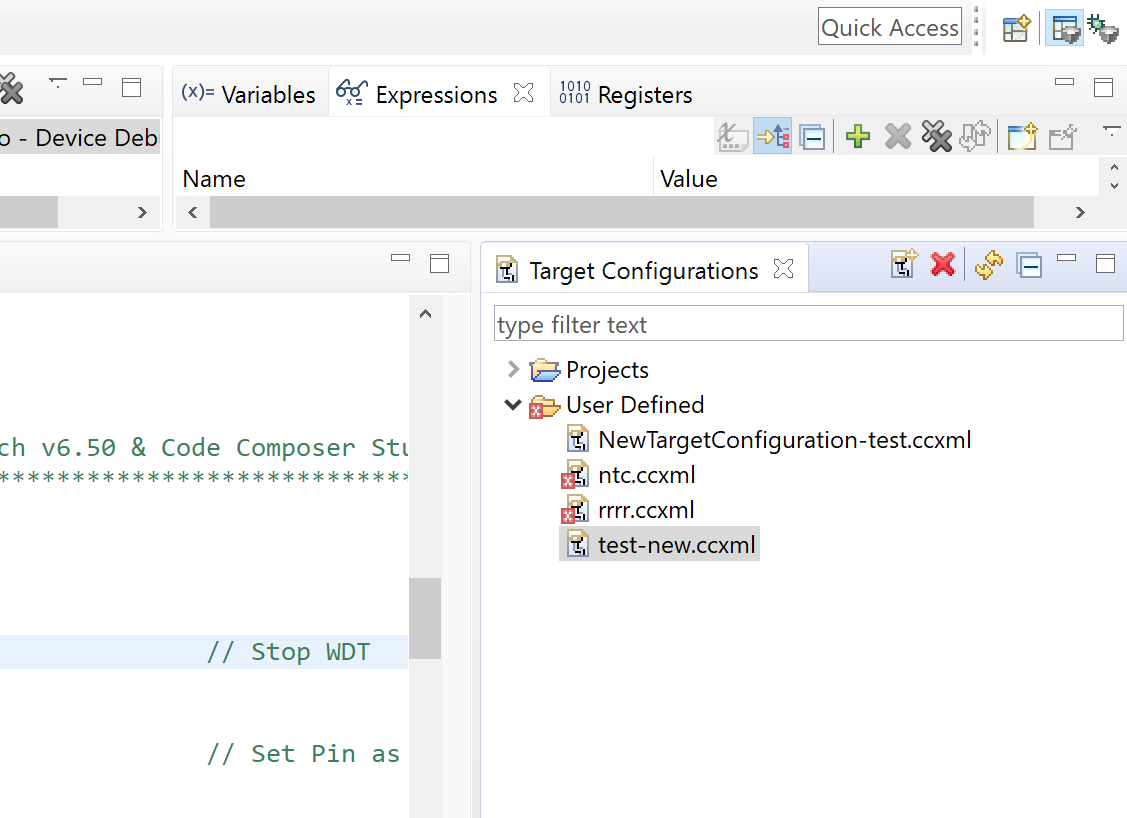Viewport: 1127px width, 818px height.
Task: Remove all expressions double-X icon
Action: click(x=936, y=137)
